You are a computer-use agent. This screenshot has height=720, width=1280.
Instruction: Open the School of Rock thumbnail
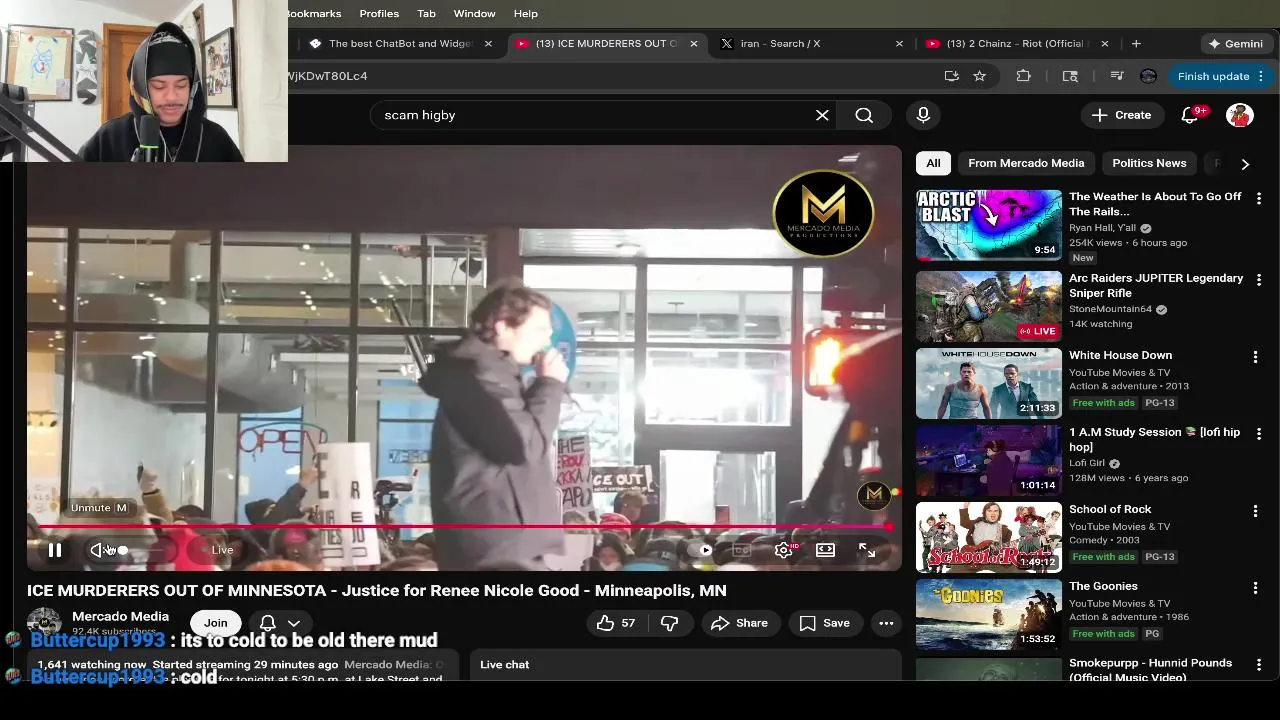[x=989, y=537]
